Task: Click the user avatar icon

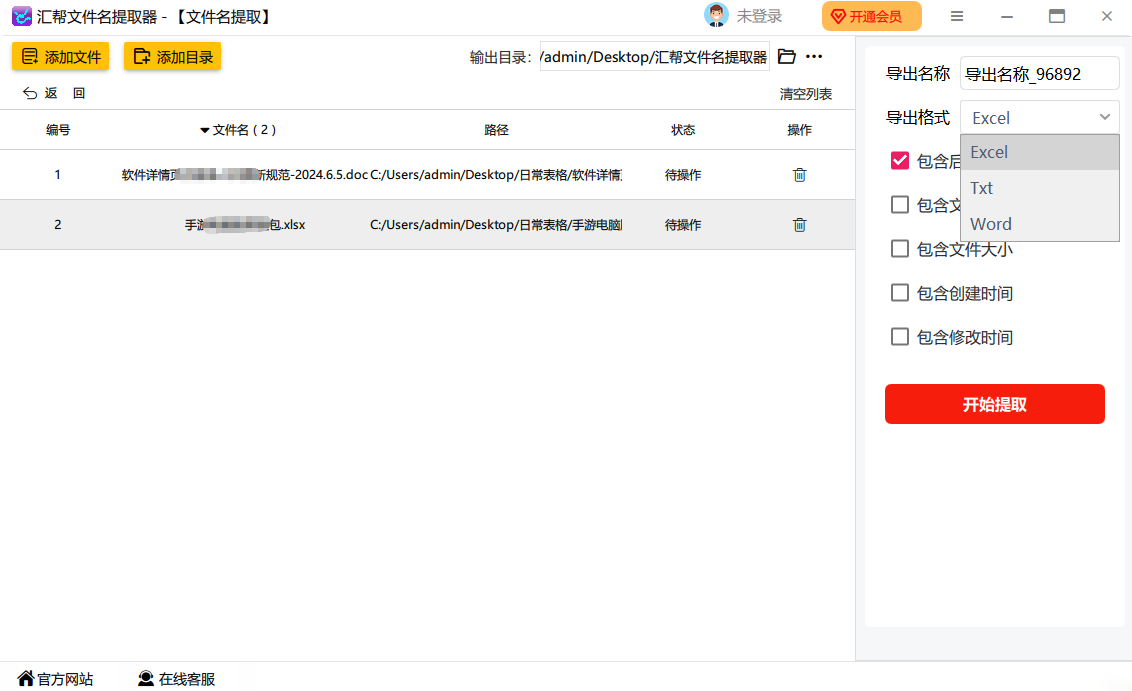Action: coord(716,16)
